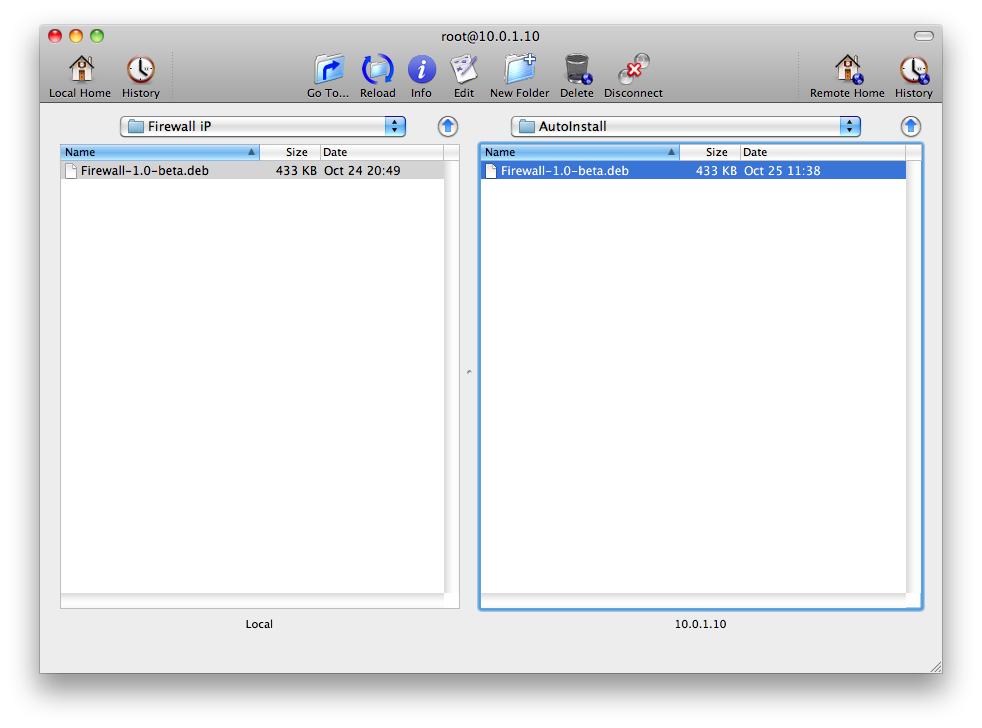Select local Firewall-1.0-beta.deb file
The width and height of the screenshot is (982, 728).
(145, 171)
